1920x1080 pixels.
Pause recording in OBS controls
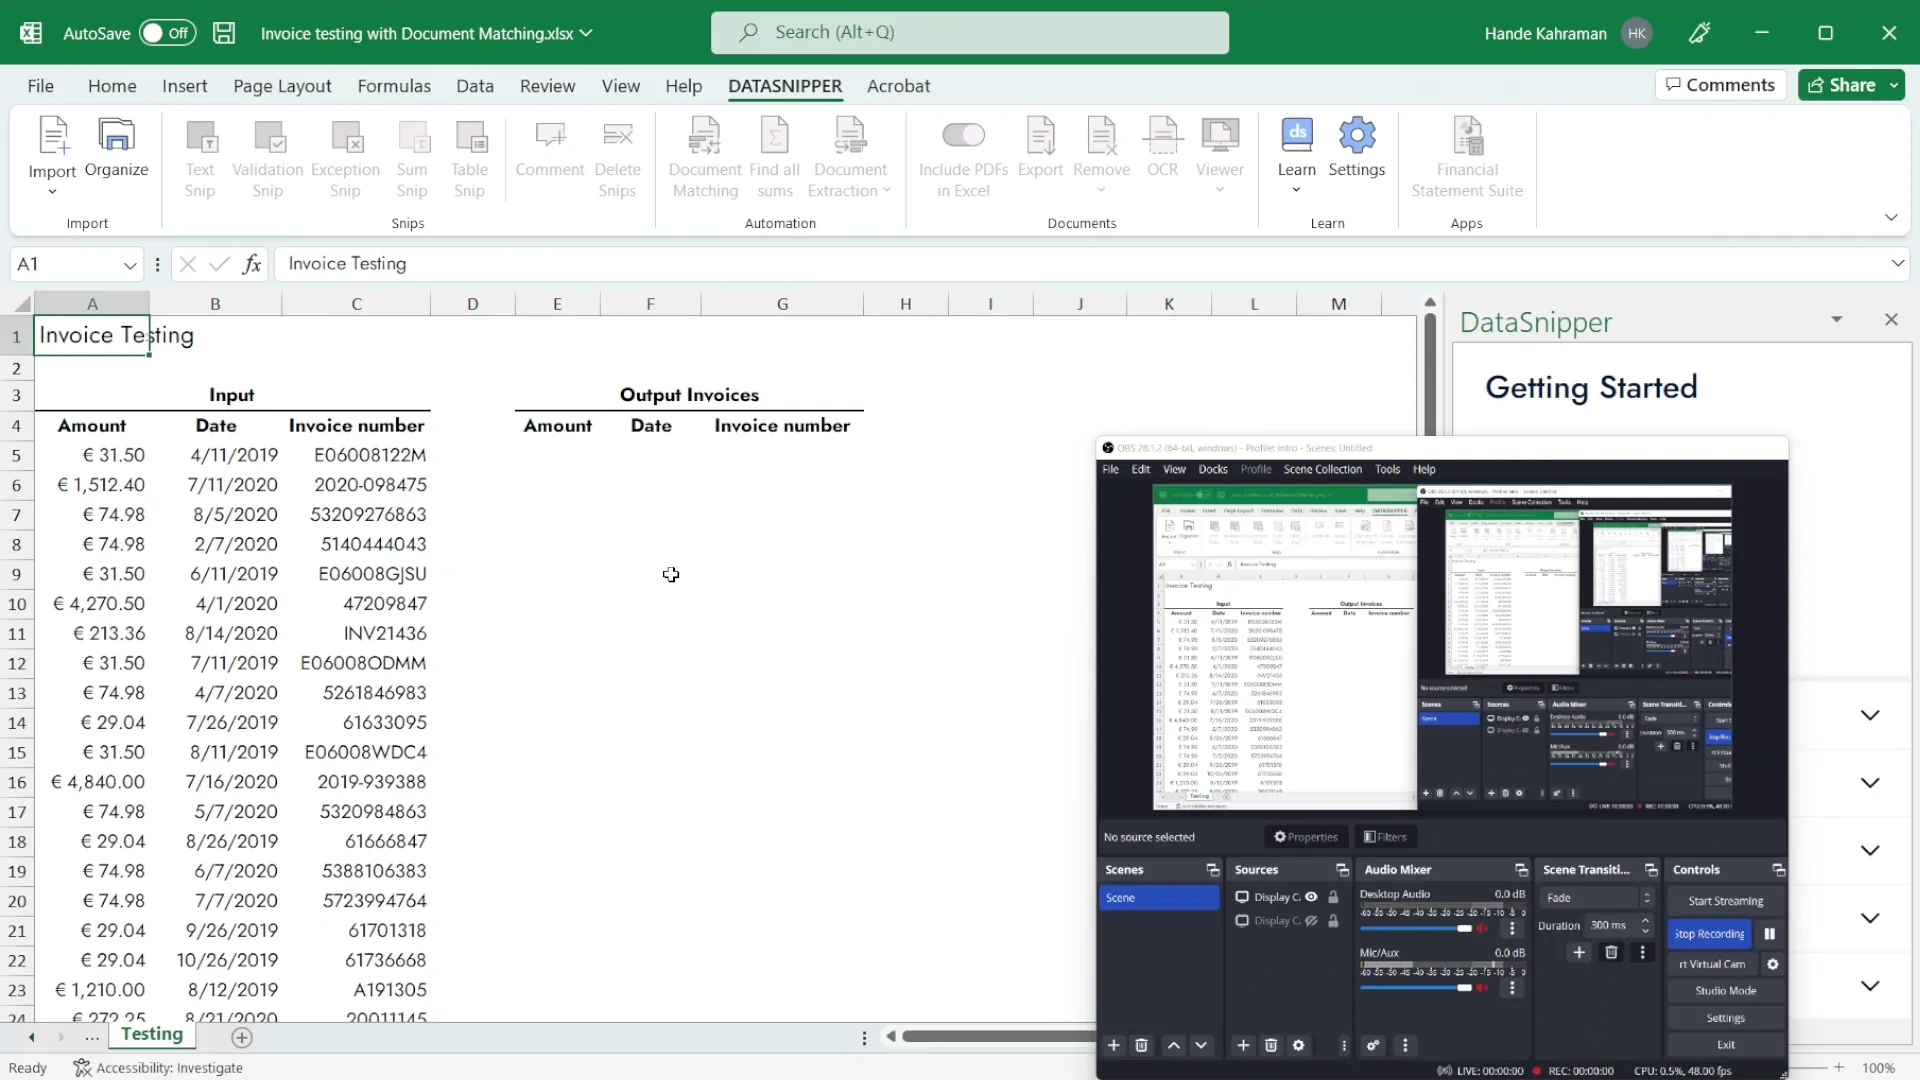(x=1769, y=934)
